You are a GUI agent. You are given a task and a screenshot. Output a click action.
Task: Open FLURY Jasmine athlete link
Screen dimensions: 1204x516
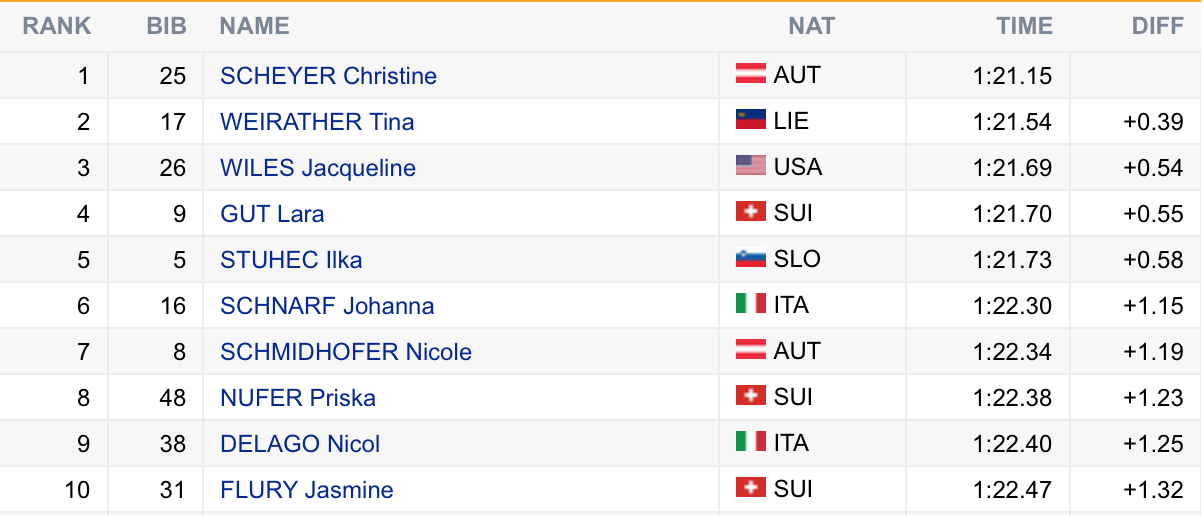307,490
